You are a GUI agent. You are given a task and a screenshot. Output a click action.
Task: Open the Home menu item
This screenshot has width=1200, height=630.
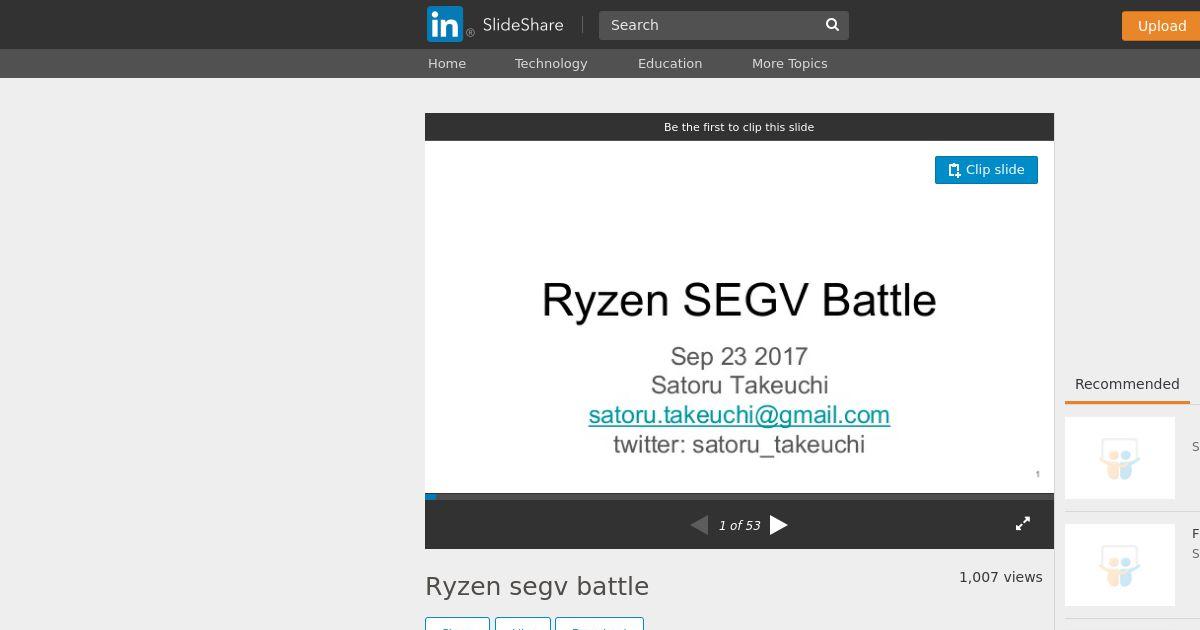pyautogui.click(x=447, y=63)
